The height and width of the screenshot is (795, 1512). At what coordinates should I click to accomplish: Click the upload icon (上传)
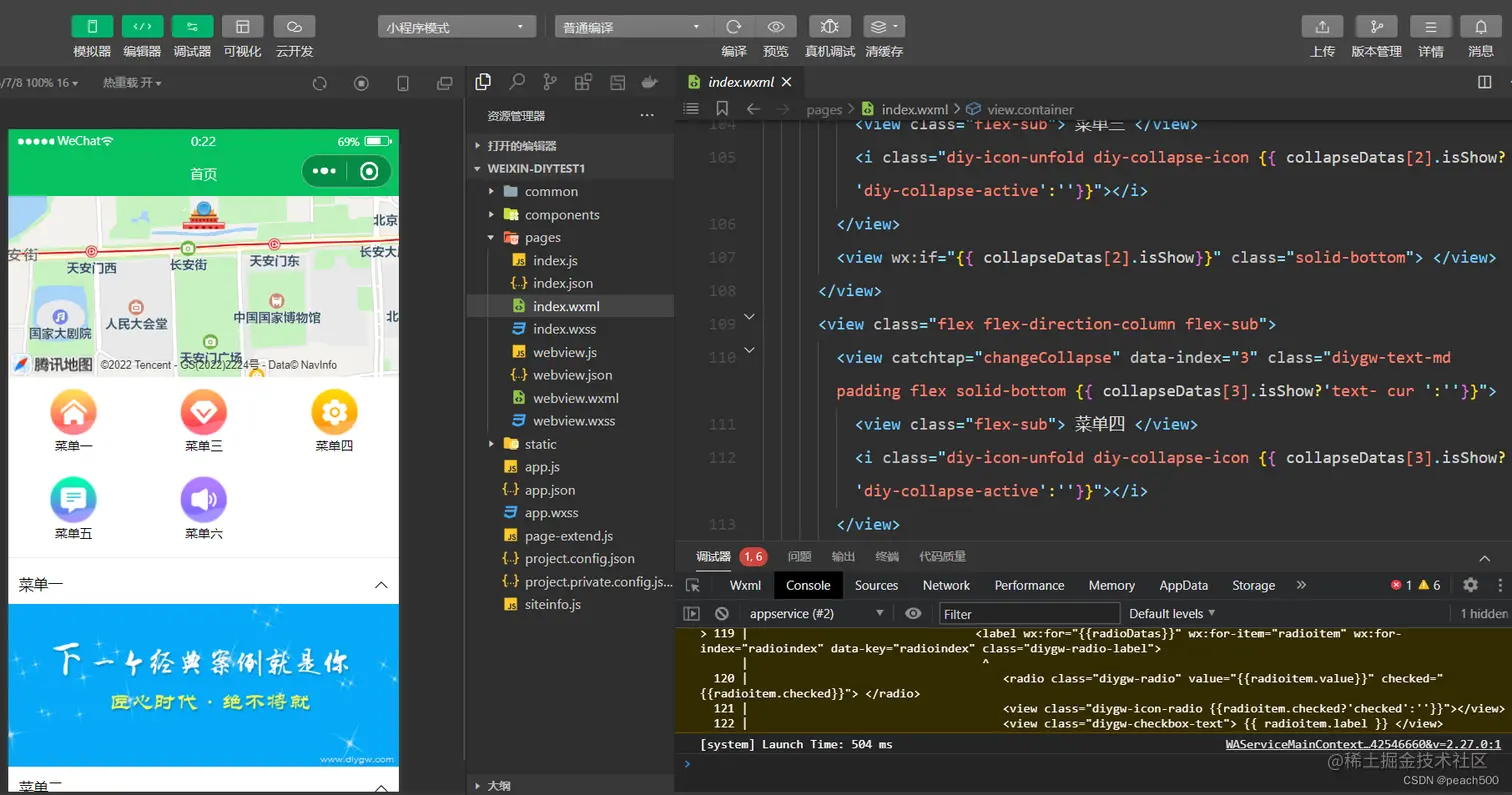click(1322, 27)
